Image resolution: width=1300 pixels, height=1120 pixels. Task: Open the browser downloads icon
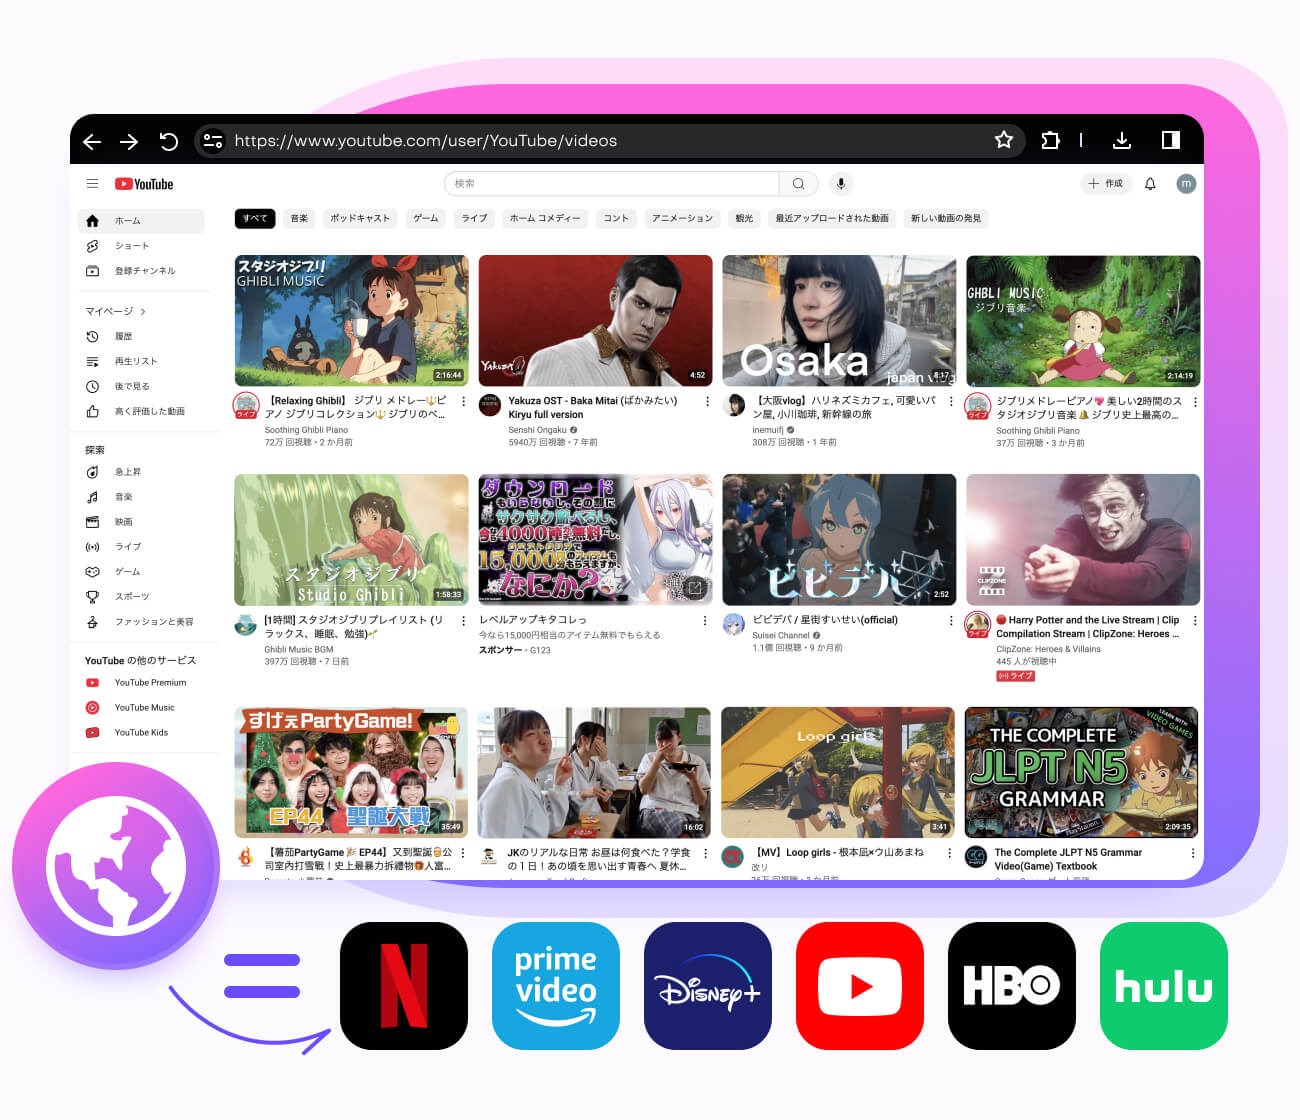coord(1122,140)
